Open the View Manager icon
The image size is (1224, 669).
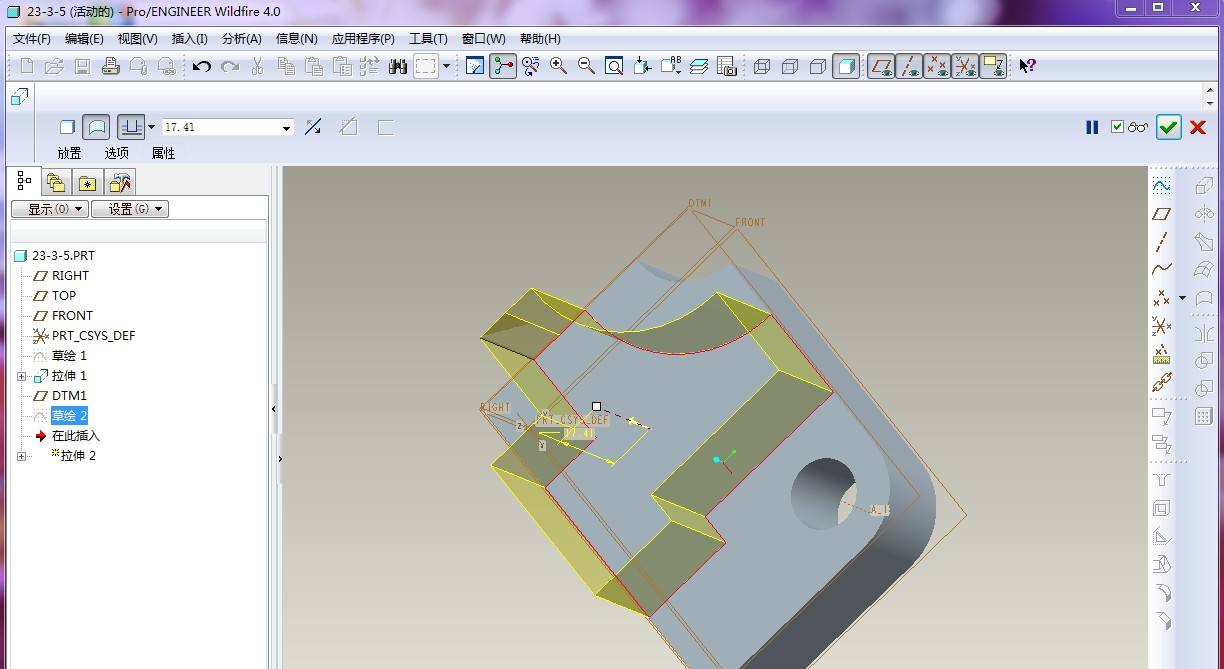[x=727, y=66]
